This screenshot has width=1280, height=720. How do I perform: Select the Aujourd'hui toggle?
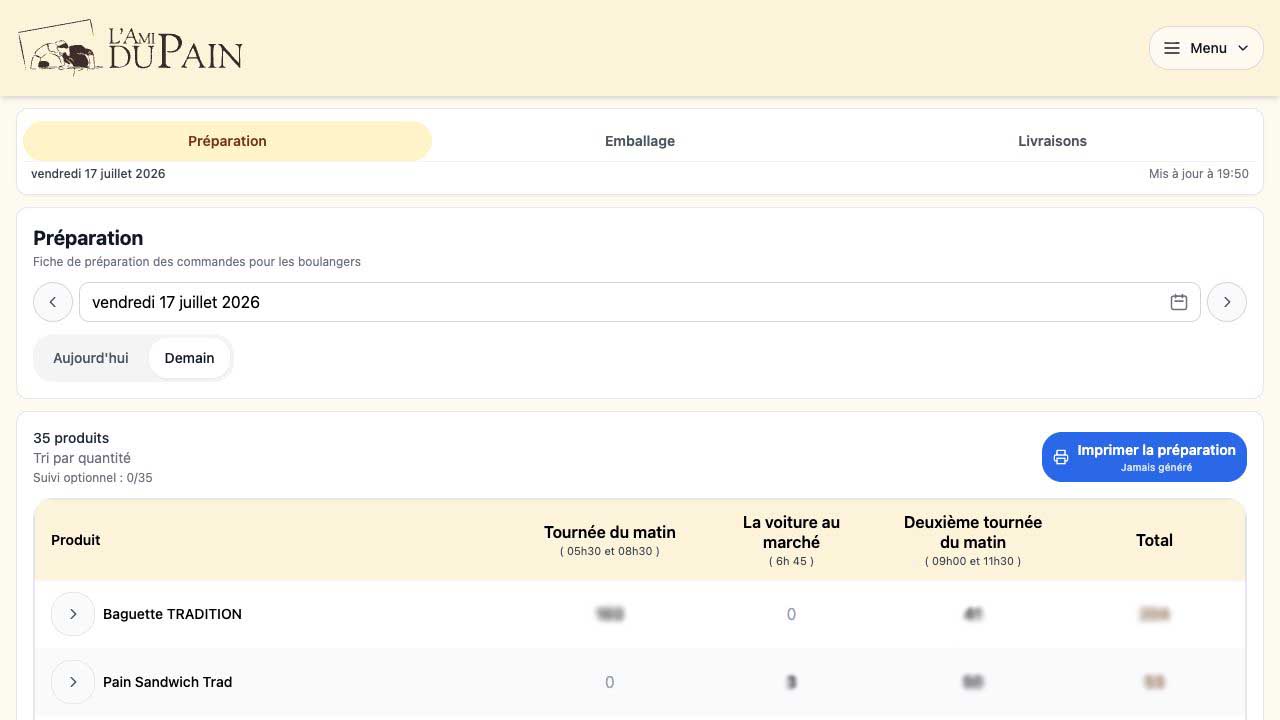[x=91, y=358]
